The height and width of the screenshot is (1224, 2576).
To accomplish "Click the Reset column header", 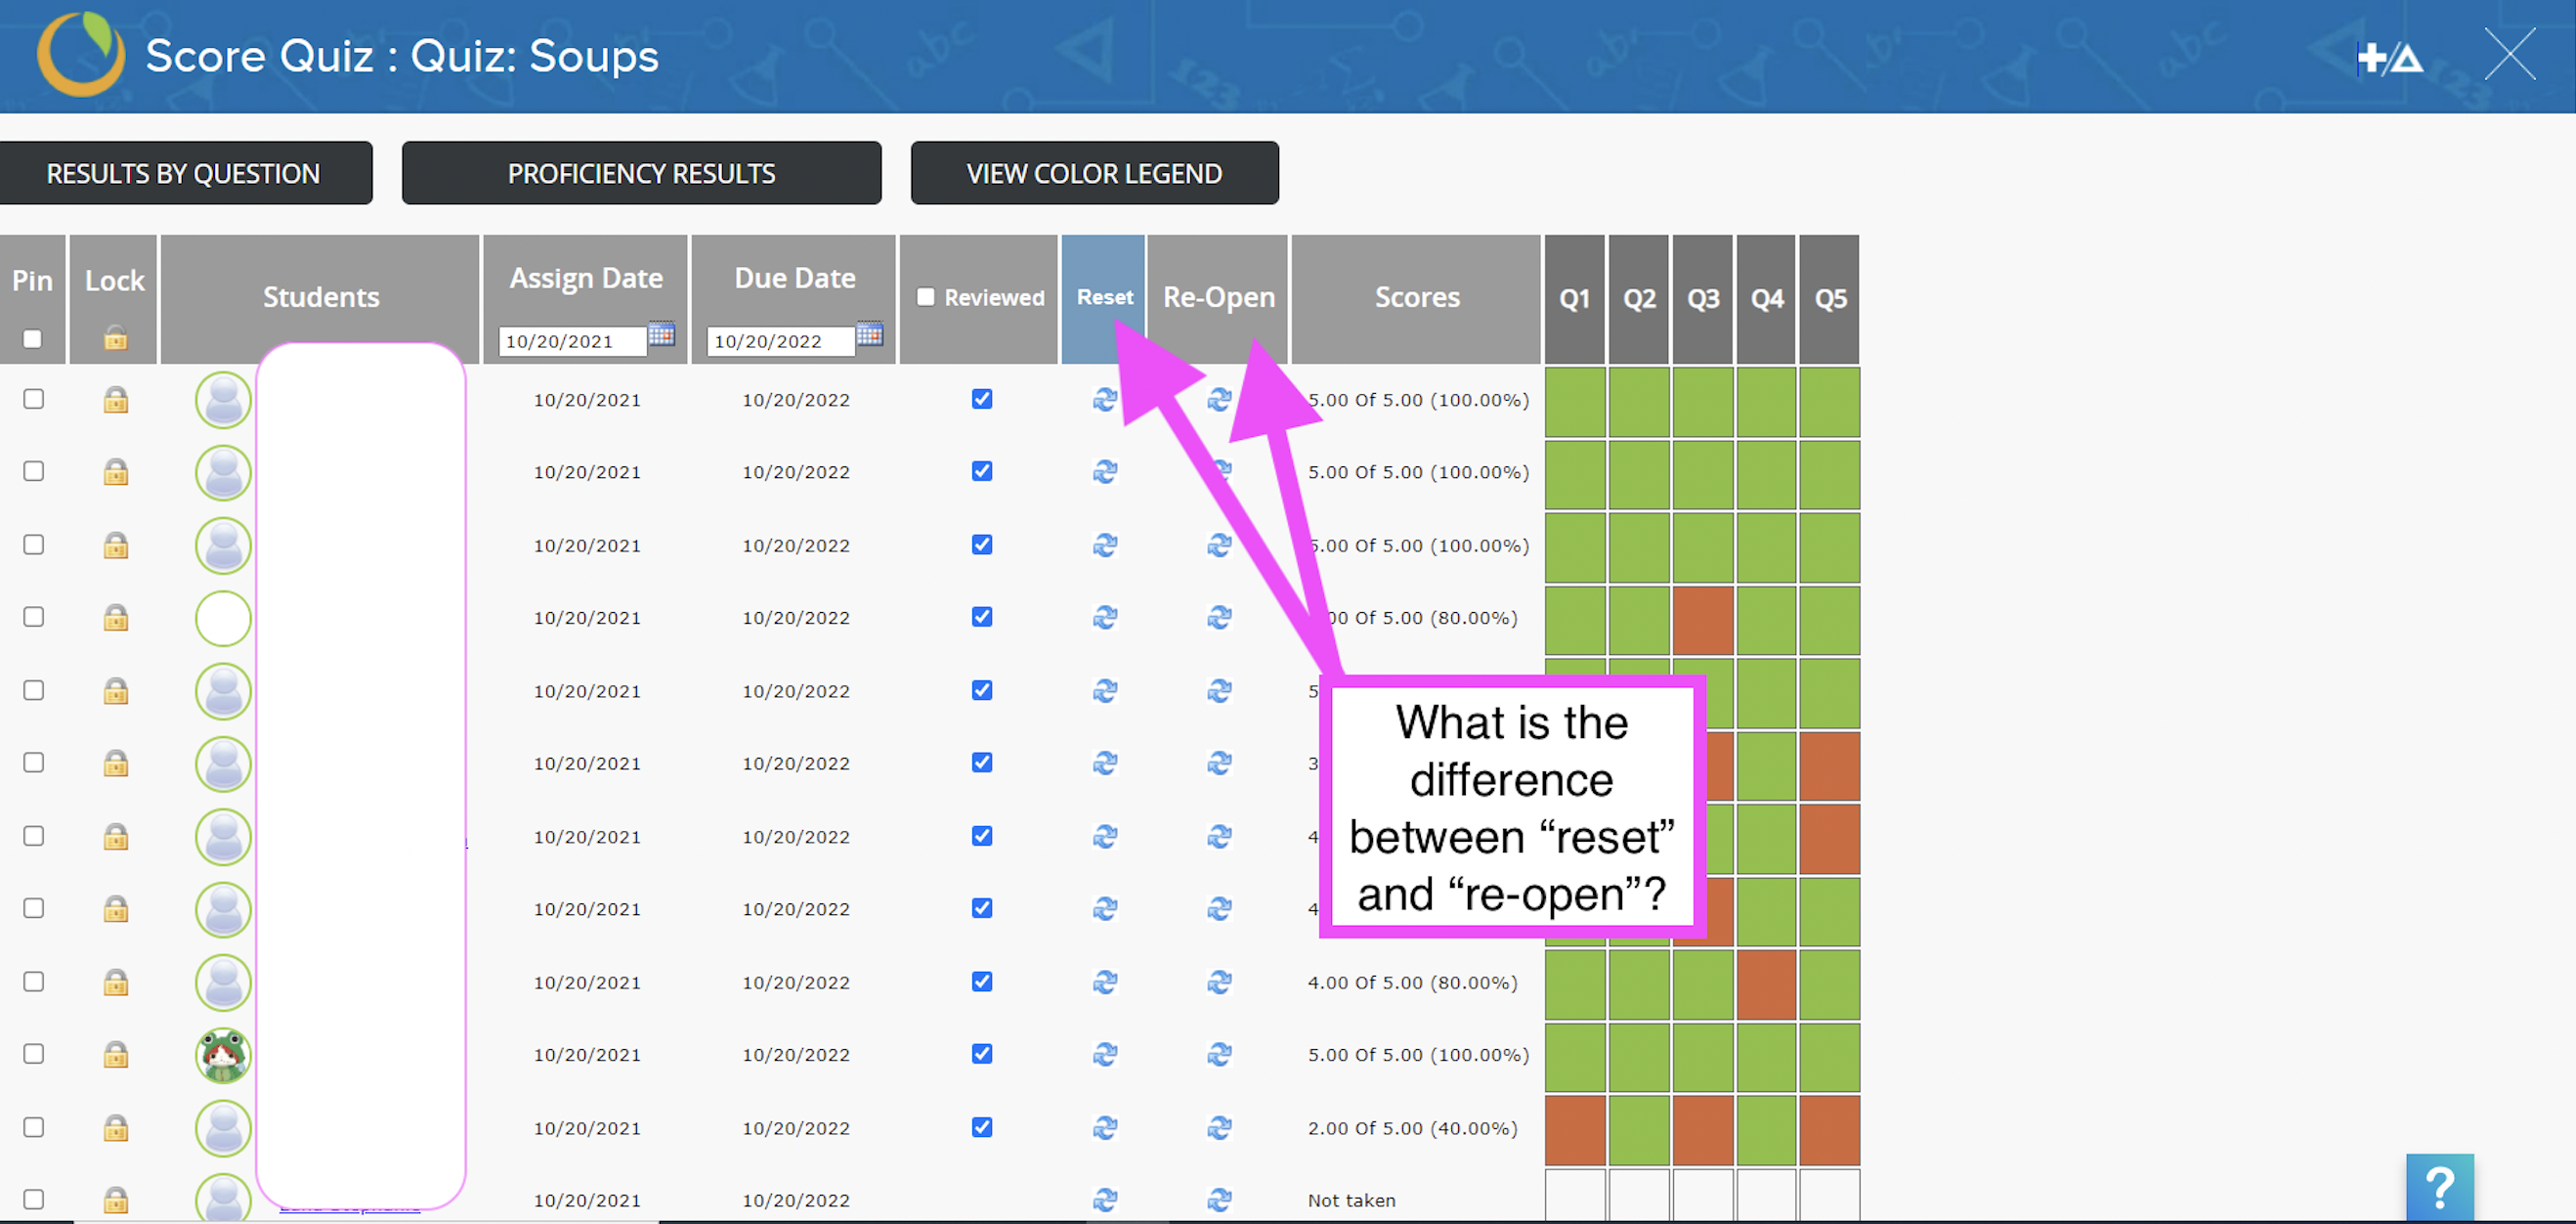I will click(1103, 297).
